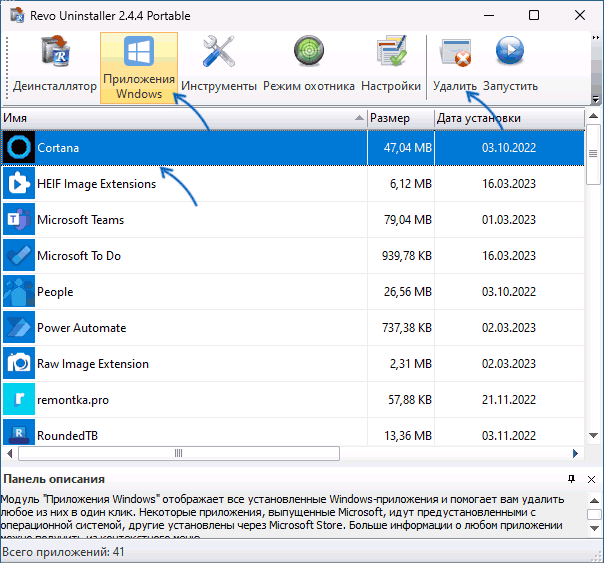The height and width of the screenshot is (563, 604).
Task: Select RoundedTB row name
Action: coord(67,436)
